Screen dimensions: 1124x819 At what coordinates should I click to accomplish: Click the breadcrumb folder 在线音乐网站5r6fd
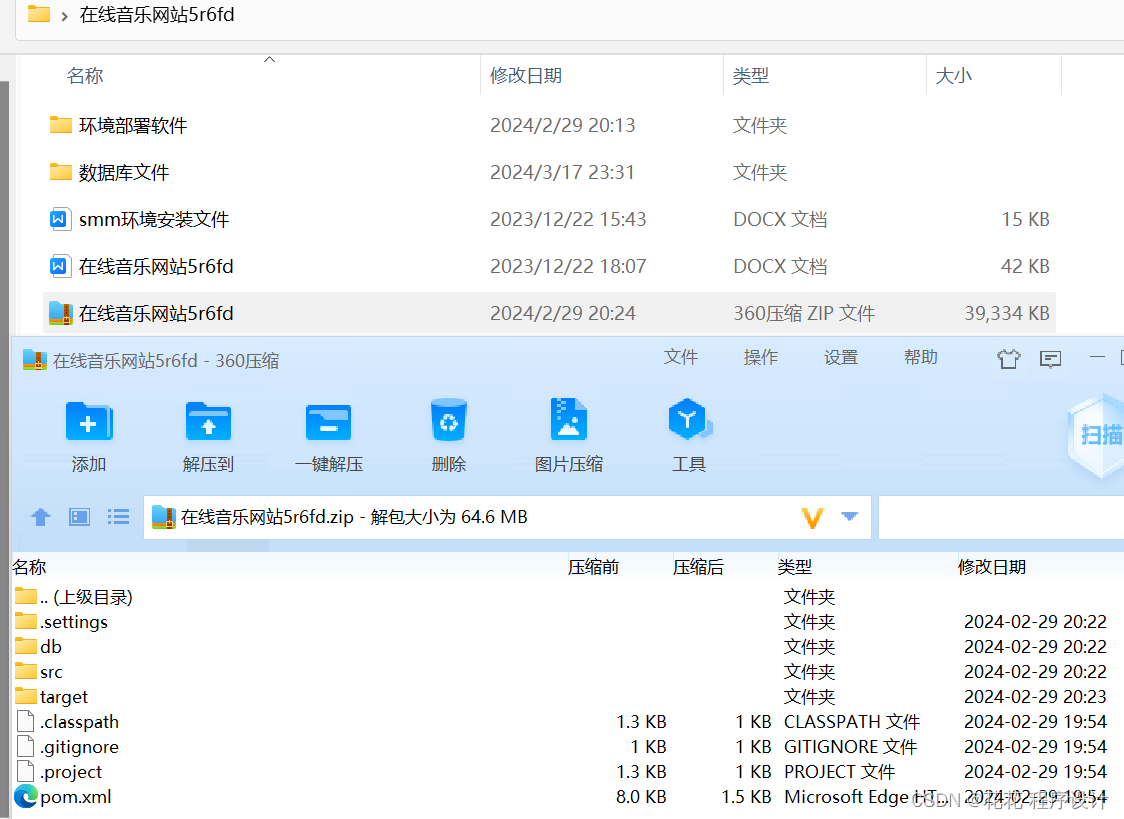tap(157, 14)
